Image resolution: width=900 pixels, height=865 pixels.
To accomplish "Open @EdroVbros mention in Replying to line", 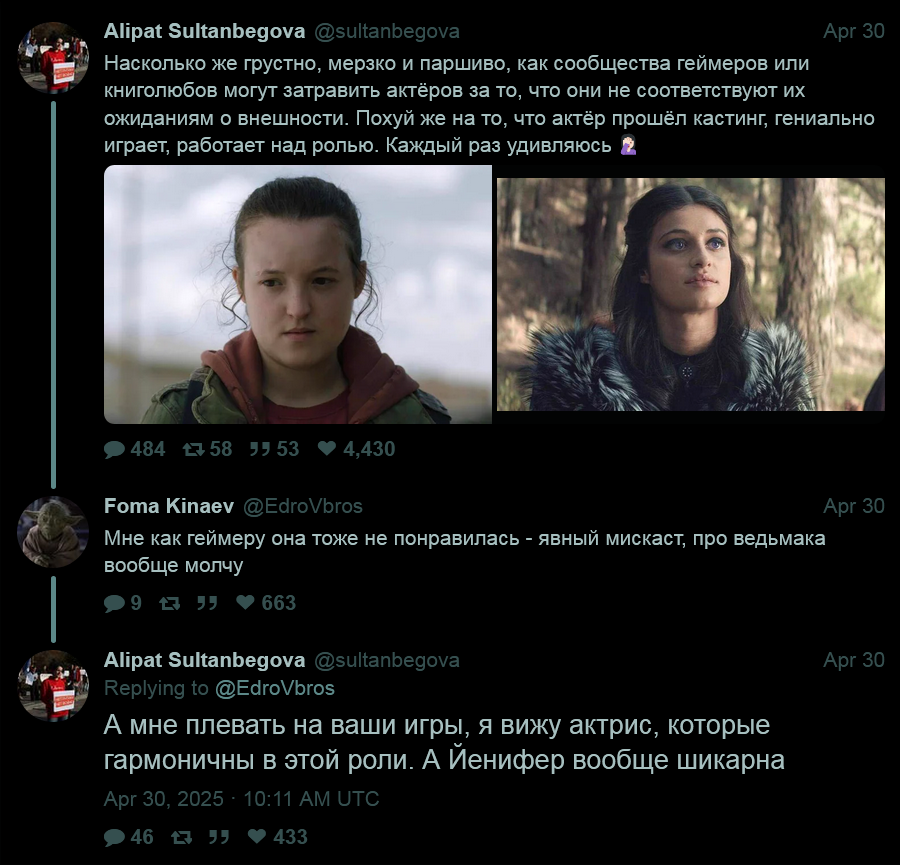I will [x=274, y=688].
